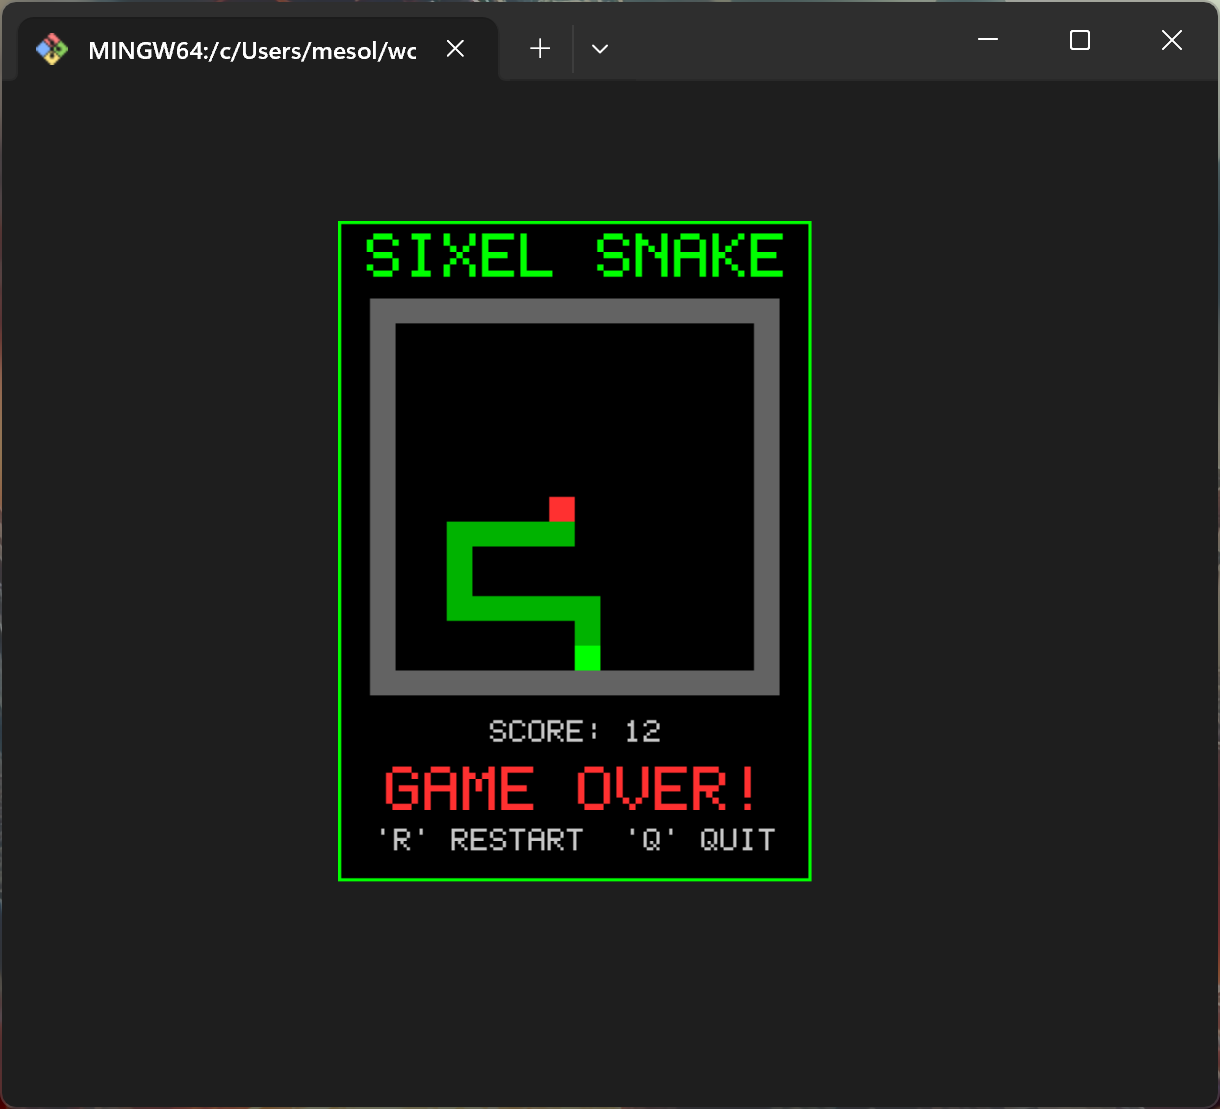Image resolution: width=1220 pixels, height=1109 pixels.
Task: Open a new terminal tab
Action: (540, 49)
